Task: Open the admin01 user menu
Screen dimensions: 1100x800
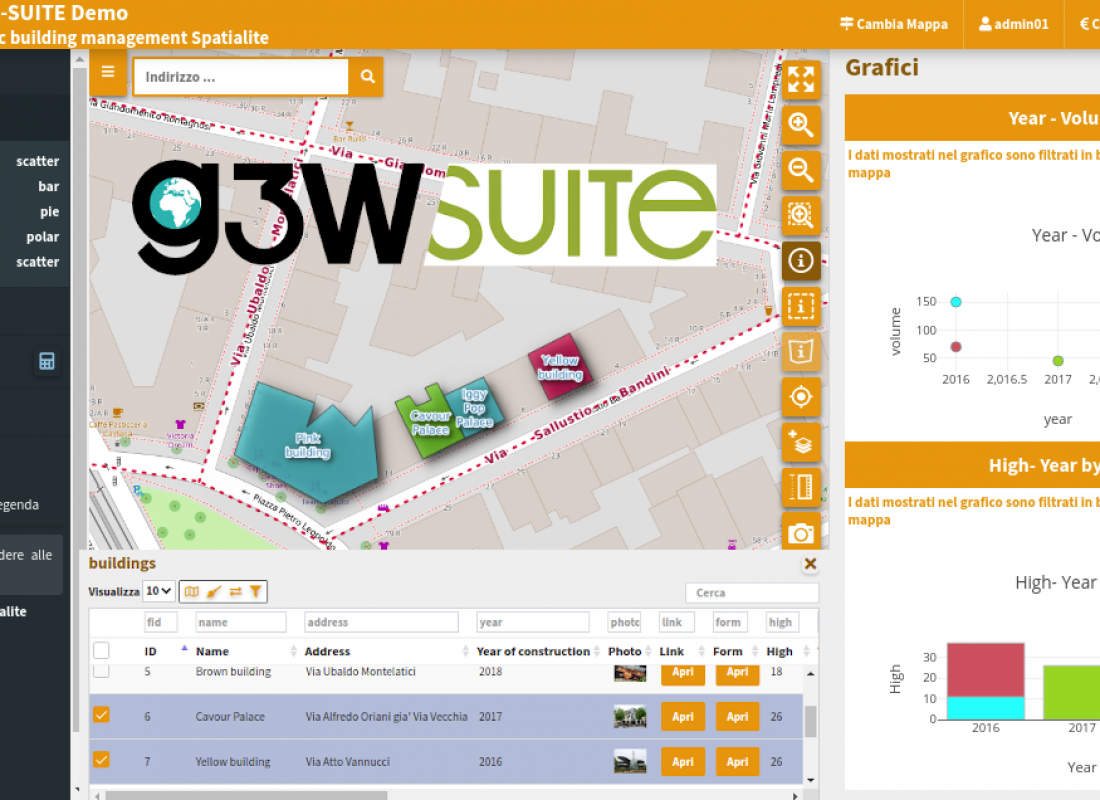Action: [x=1014, y=24]
